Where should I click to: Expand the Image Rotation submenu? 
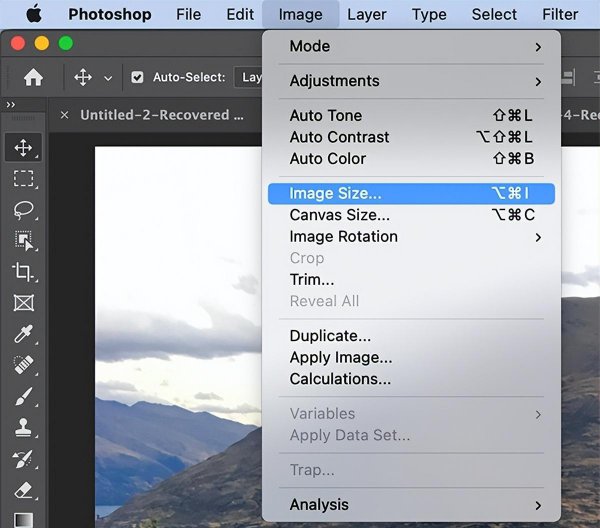coord(411,237)
